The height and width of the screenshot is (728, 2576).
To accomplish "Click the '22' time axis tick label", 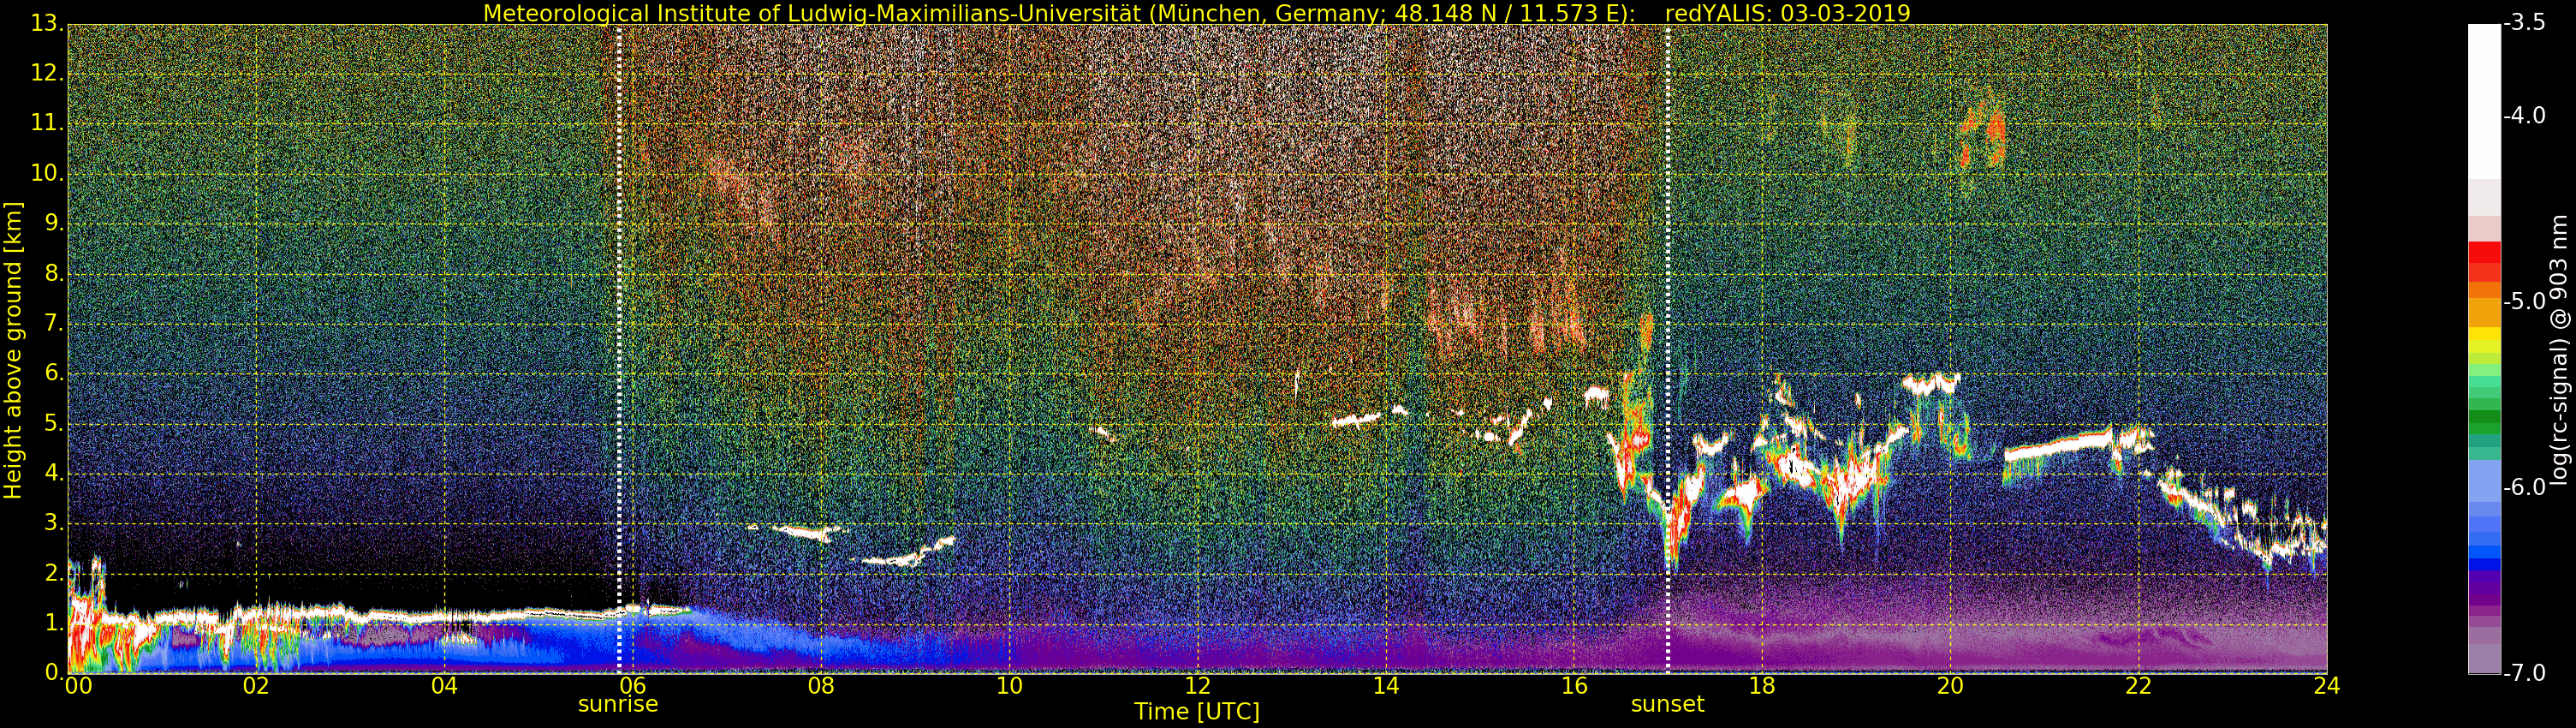I will 2138,686.
